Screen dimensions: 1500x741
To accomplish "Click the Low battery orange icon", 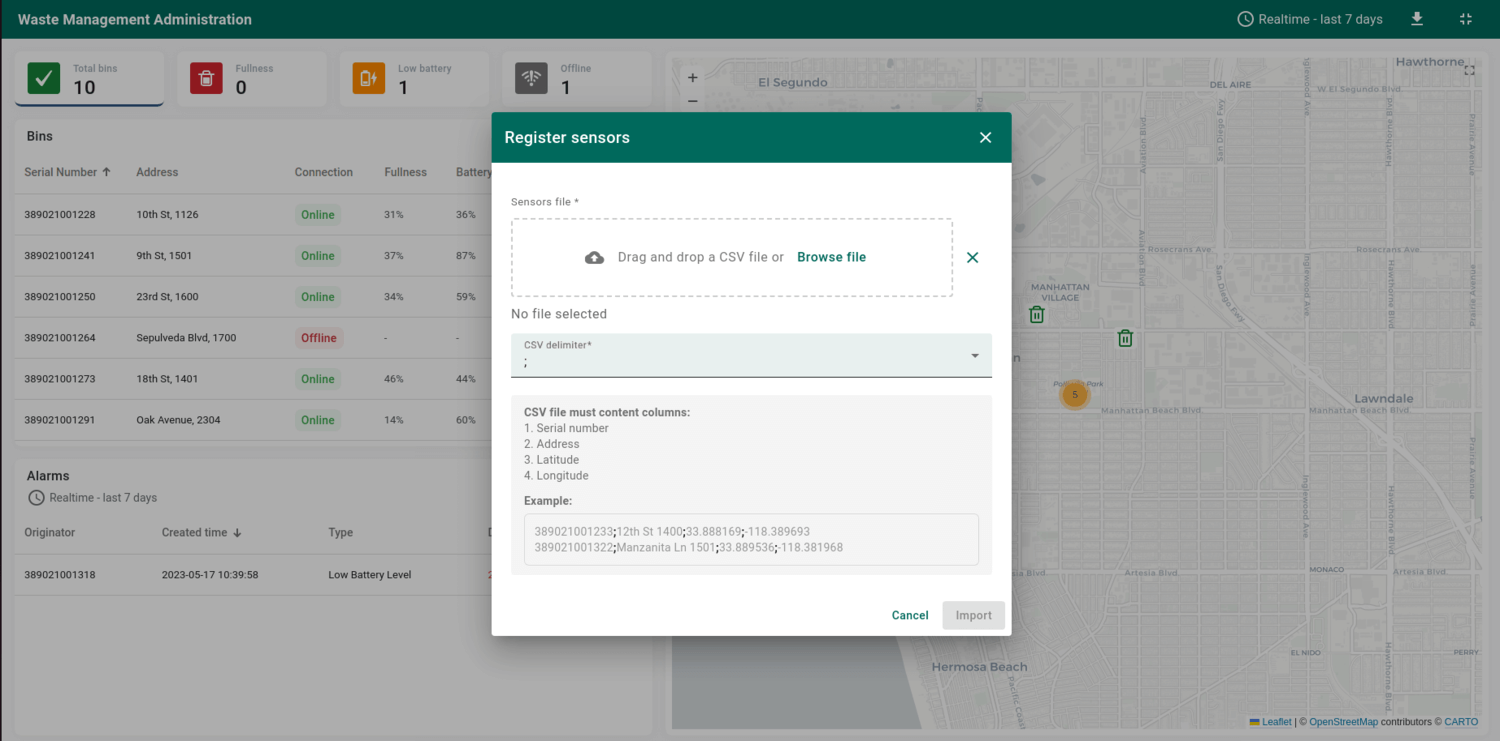I will pyautogui.click(x=368, y=78).
